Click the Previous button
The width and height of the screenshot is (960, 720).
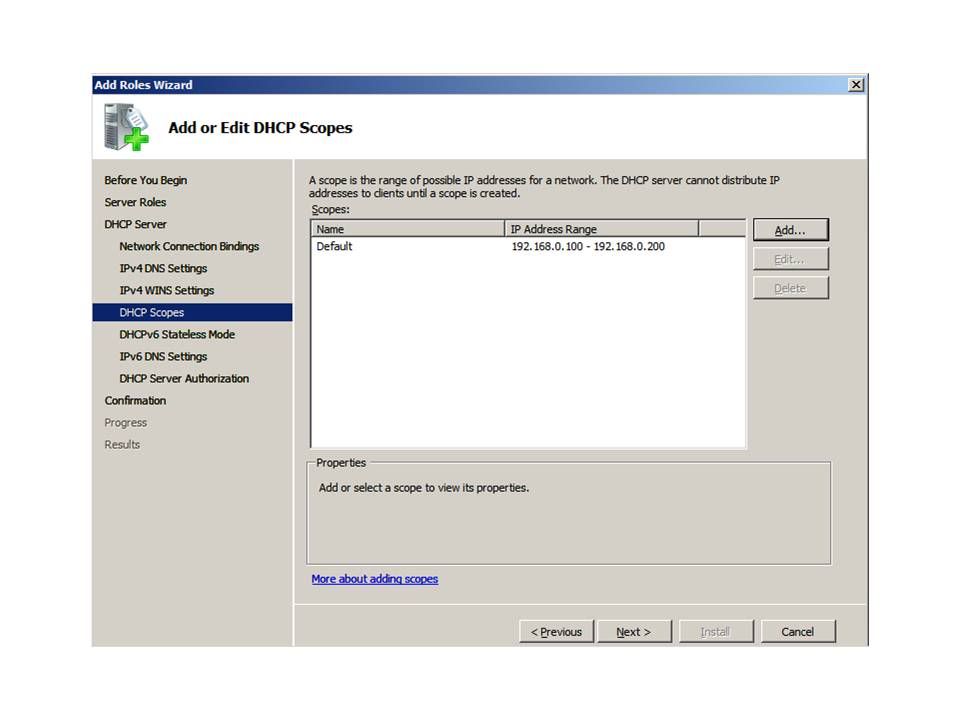(557, 631)
